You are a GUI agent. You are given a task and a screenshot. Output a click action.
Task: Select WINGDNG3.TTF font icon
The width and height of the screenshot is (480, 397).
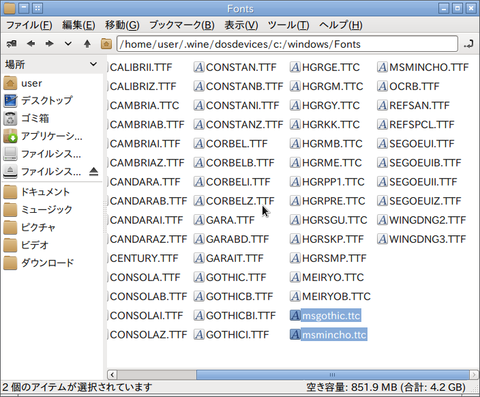(x=382, y=239)
